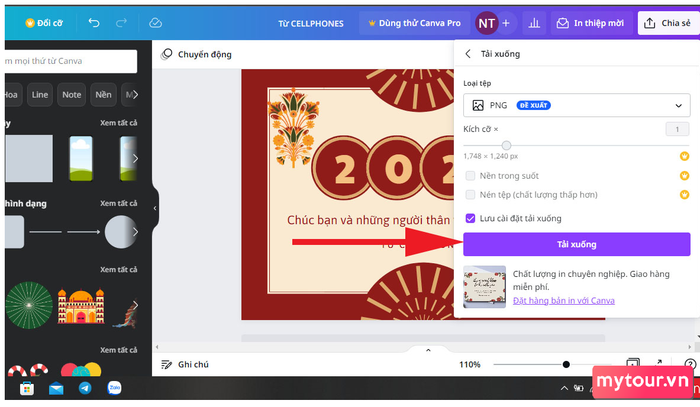Click the undo arrow icon
Screen dimensions: 700x407
pos(94,23)
